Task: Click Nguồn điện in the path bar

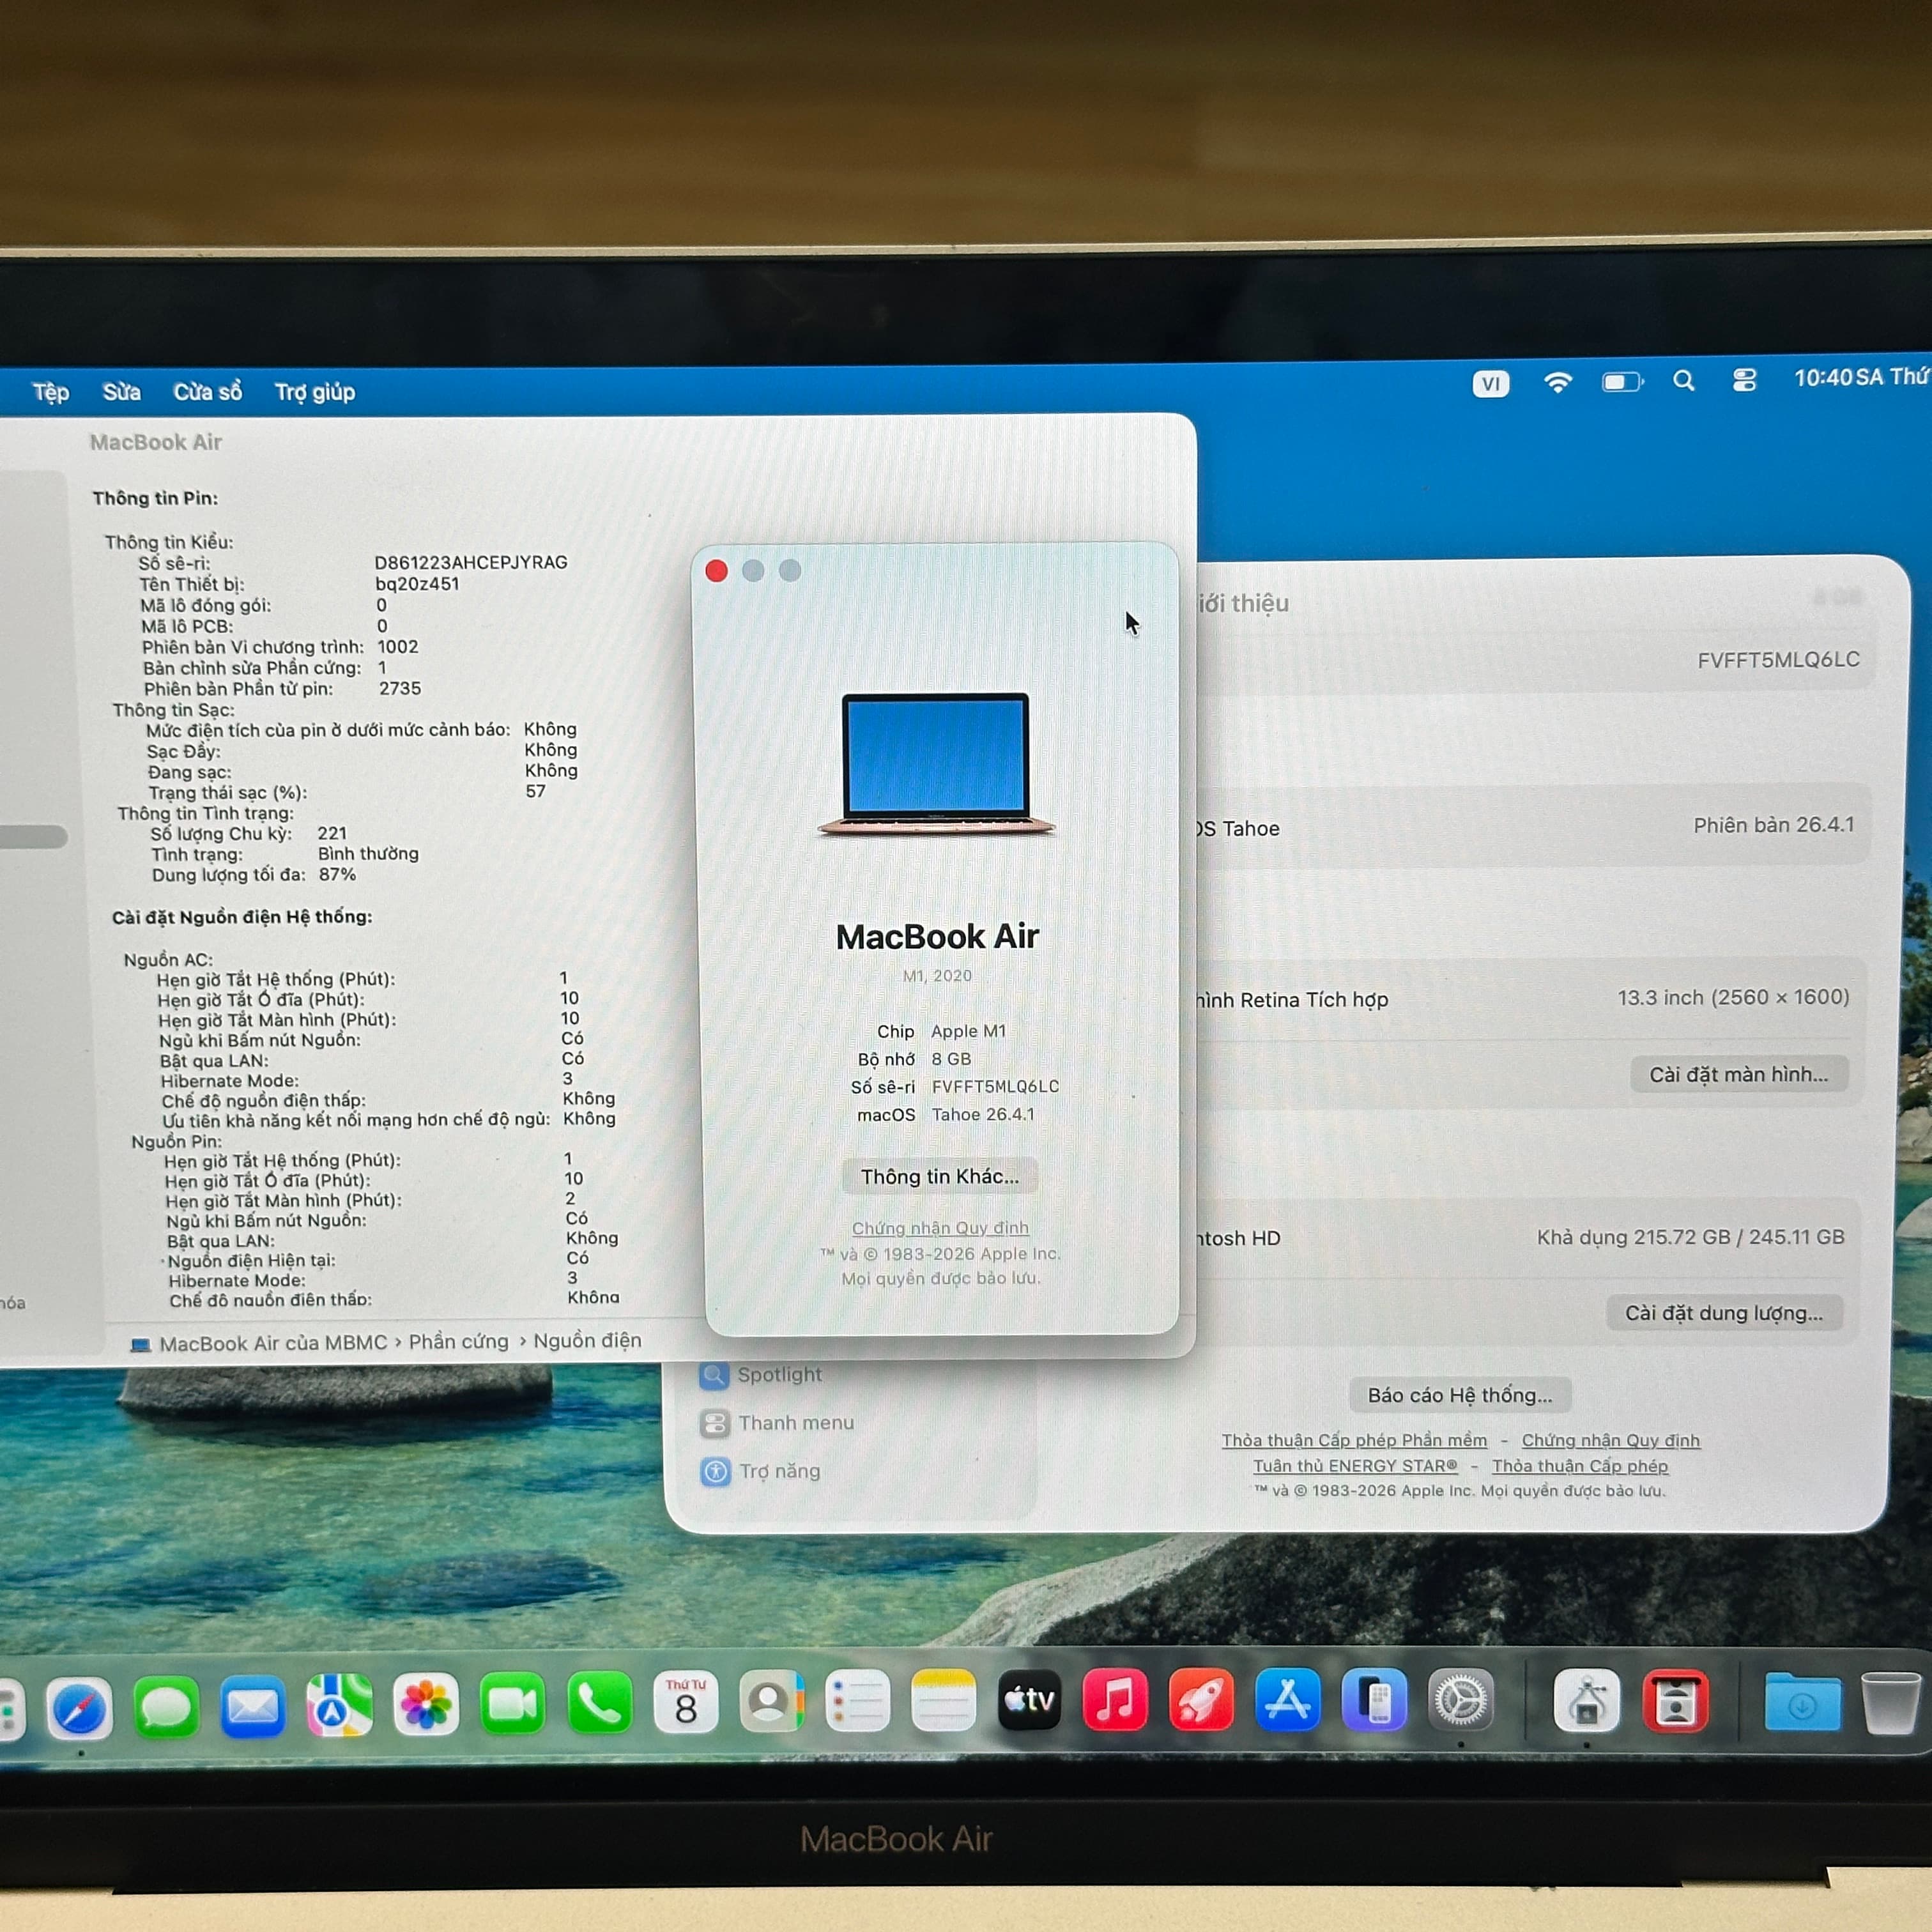Action: click(x=587, y=1340)
